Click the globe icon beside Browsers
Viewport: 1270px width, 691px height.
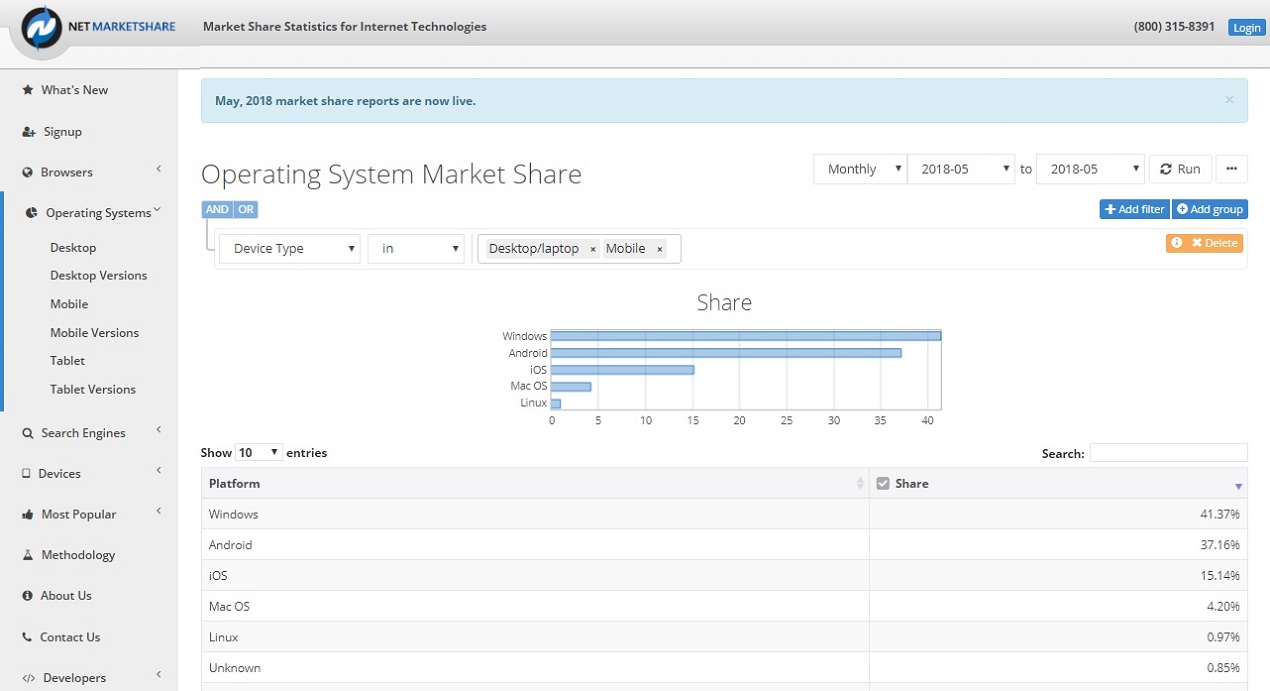coord(28,173)
